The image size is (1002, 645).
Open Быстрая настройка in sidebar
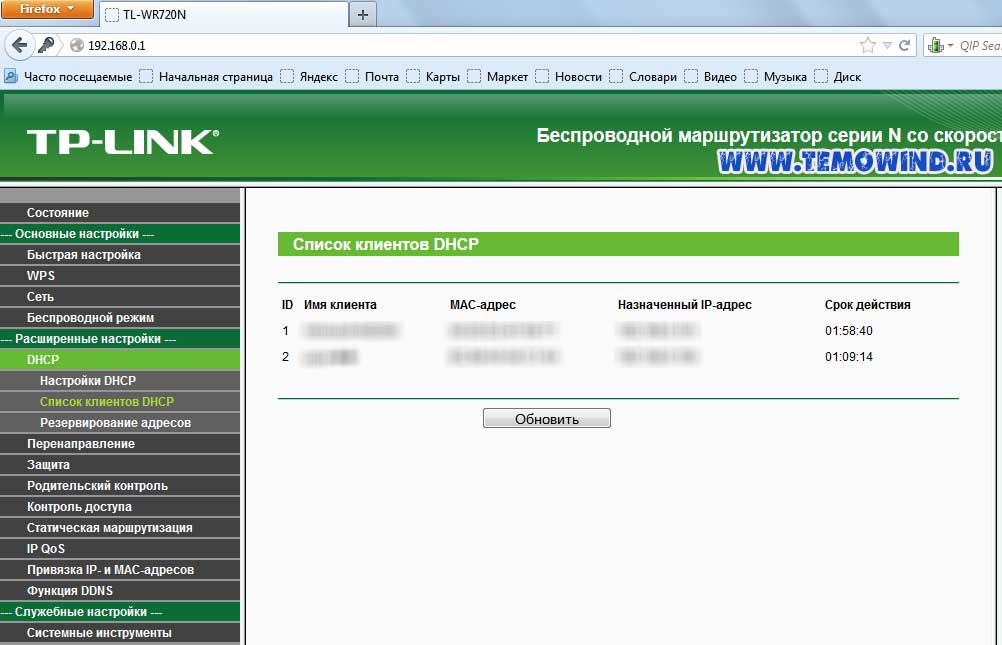pyautogui.click(x=120, y=255)
